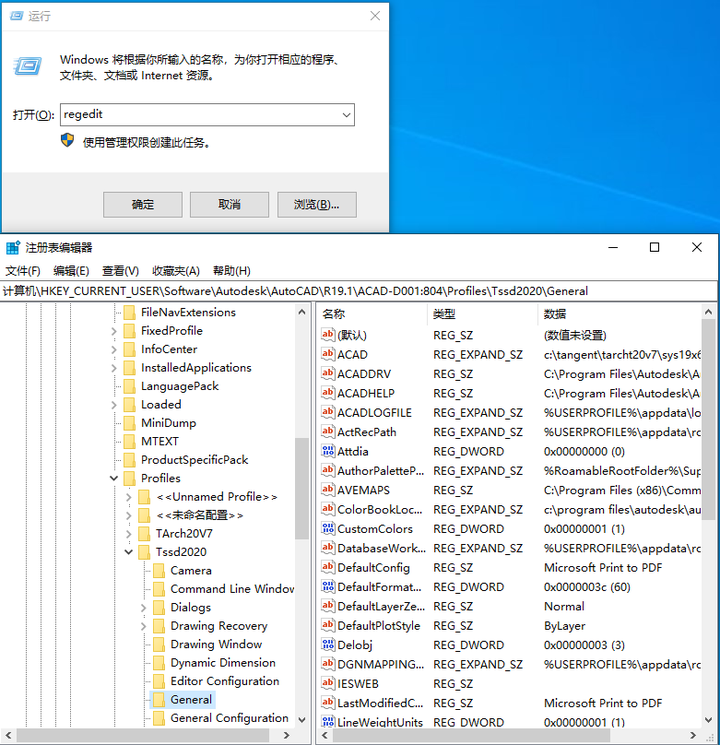Viewport: 720px width, 745px height.
Task: Click the IESWEB string value icon
Action: [x=327, y=684]
